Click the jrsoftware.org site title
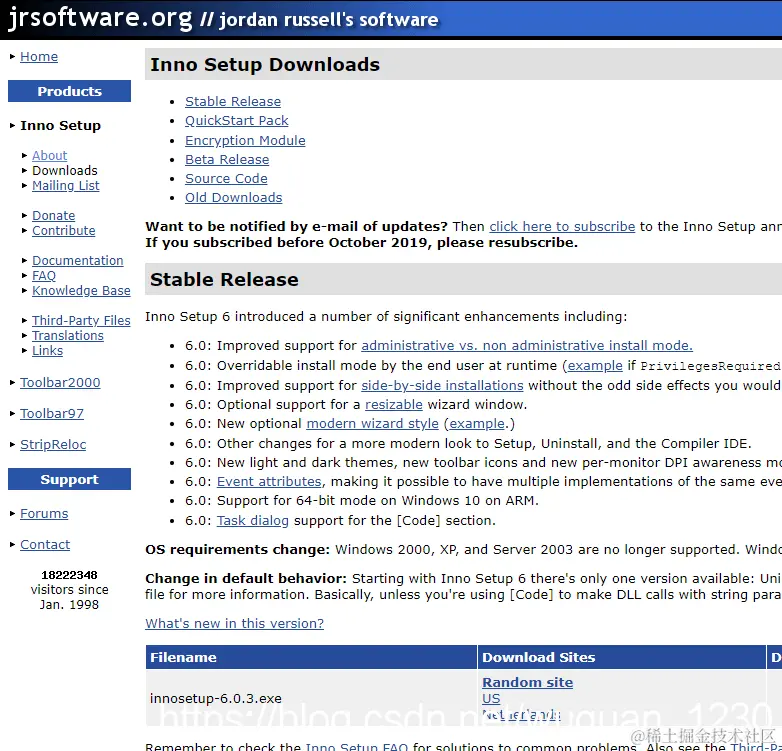782x751 pixels. pyautogui.click(x=100, y=18)
